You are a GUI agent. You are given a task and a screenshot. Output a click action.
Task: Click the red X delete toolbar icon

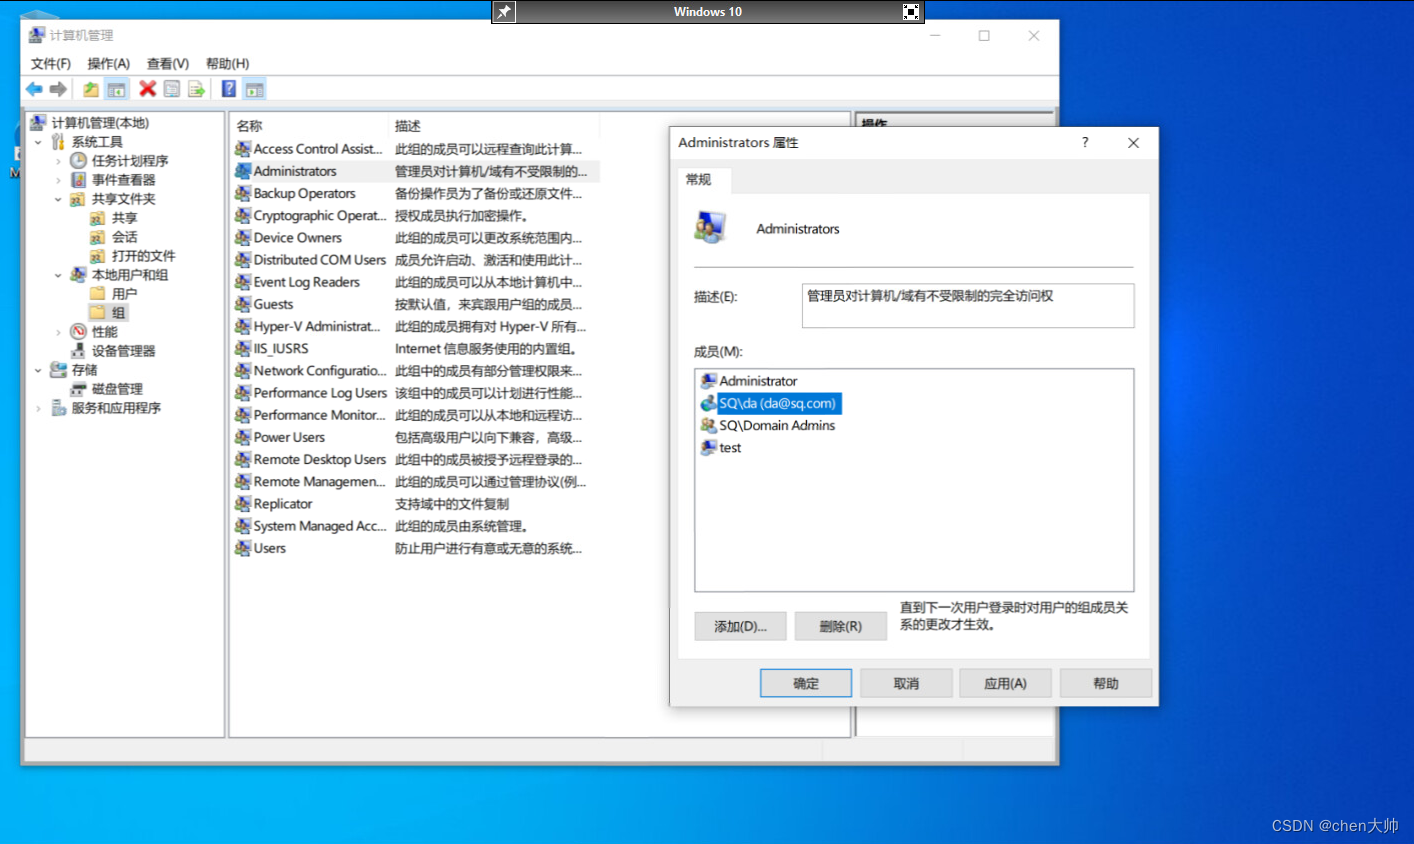click(147, 89)
